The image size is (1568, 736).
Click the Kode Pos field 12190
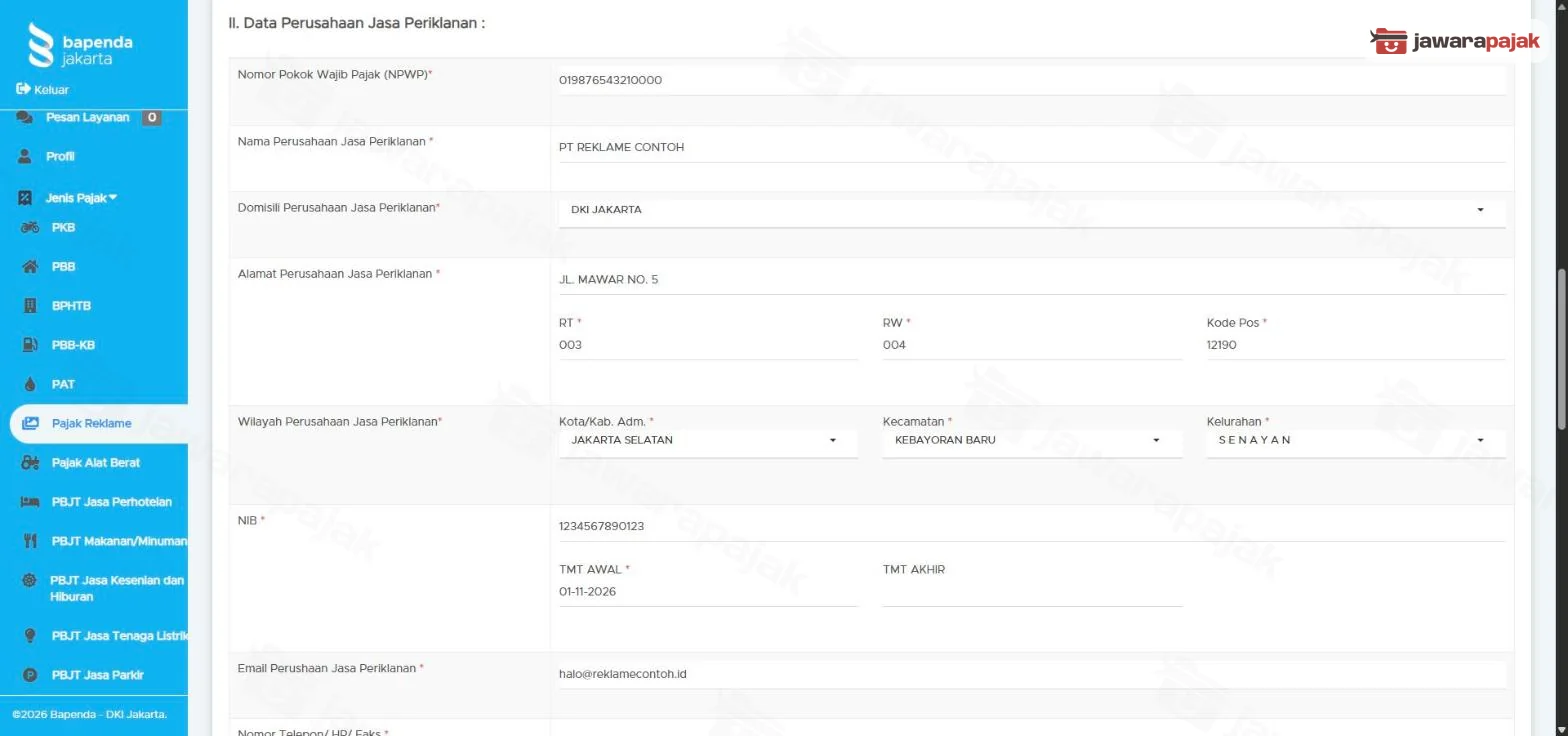[x=1355, y=345]
